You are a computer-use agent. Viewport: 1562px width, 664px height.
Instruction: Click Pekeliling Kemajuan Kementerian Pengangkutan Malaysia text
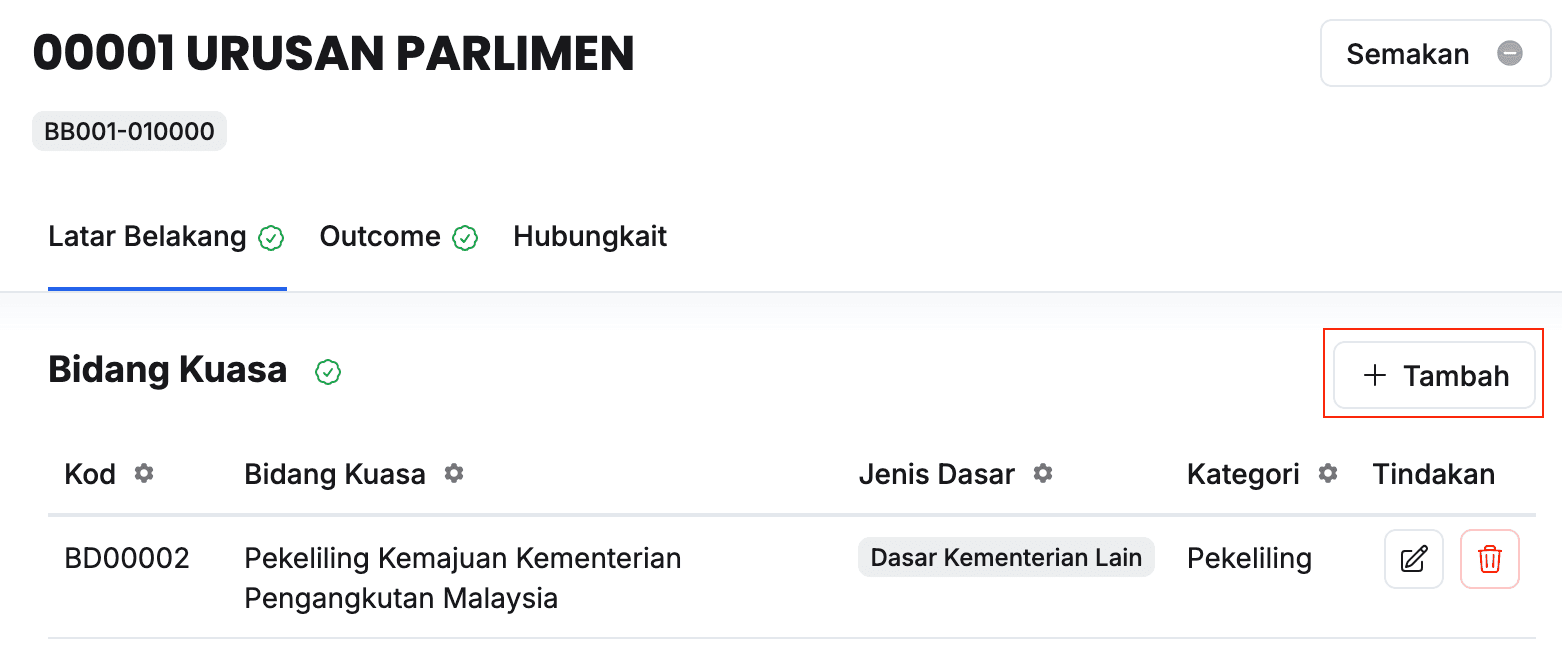462,578
